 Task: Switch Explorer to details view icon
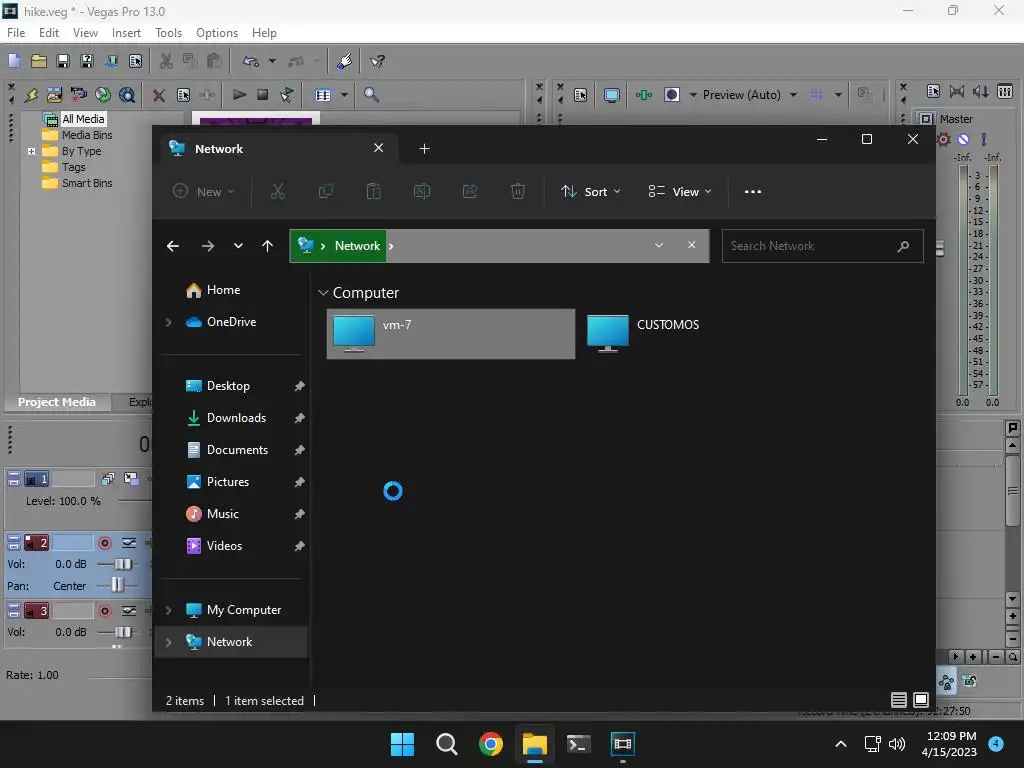click(x=899, y=700)
